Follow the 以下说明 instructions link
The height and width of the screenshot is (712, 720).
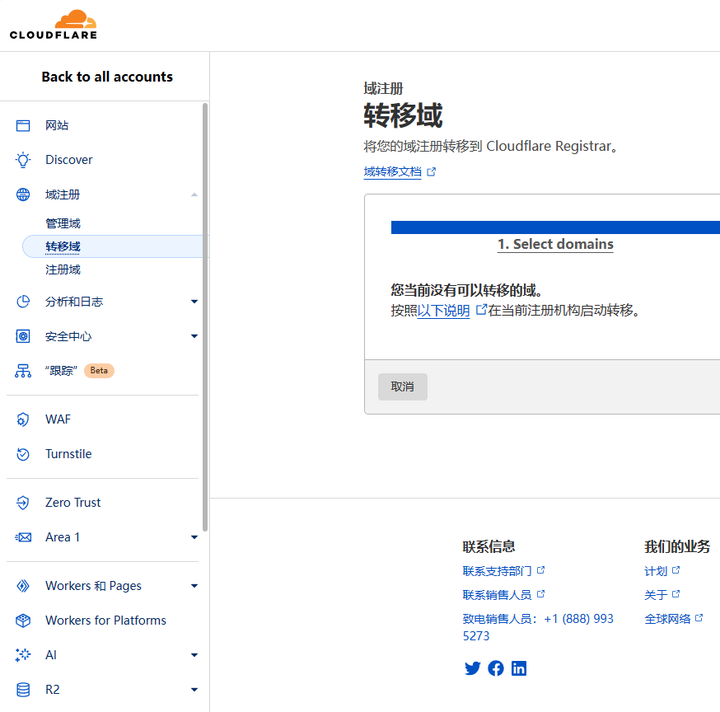tap(444, 311)
